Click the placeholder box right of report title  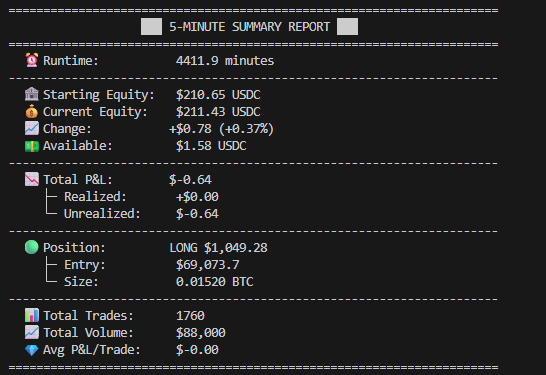(347, 26)
